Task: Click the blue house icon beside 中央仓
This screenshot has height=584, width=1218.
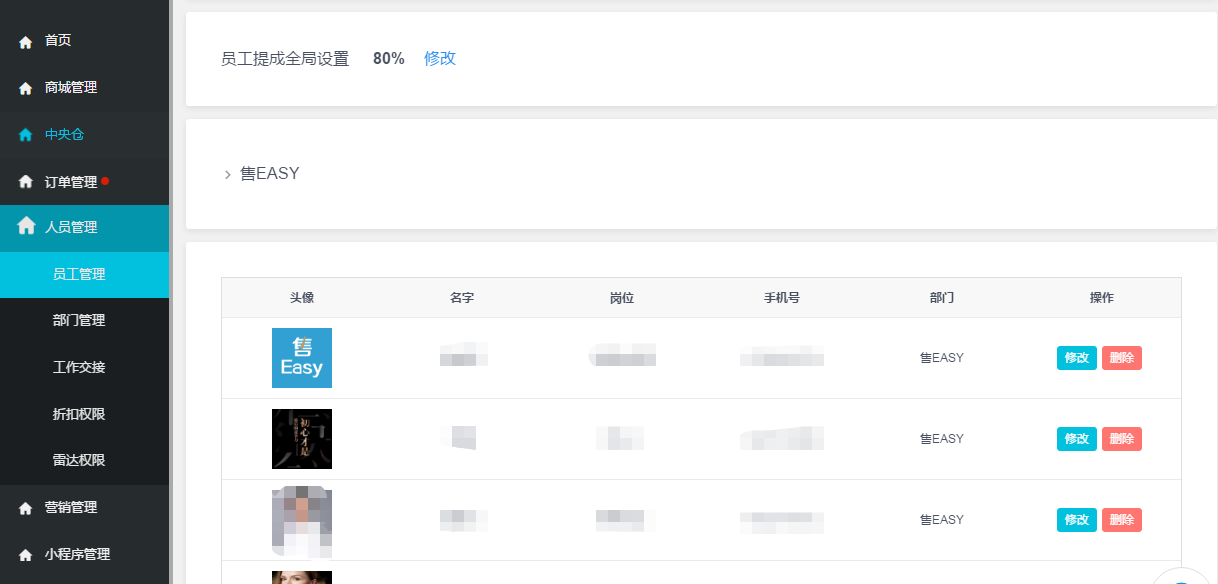Action: 26,135
